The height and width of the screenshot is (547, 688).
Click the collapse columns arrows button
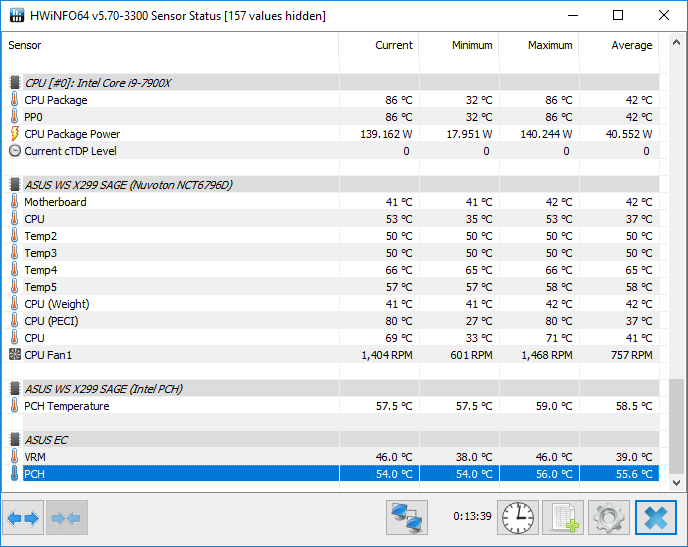(66, 518)
